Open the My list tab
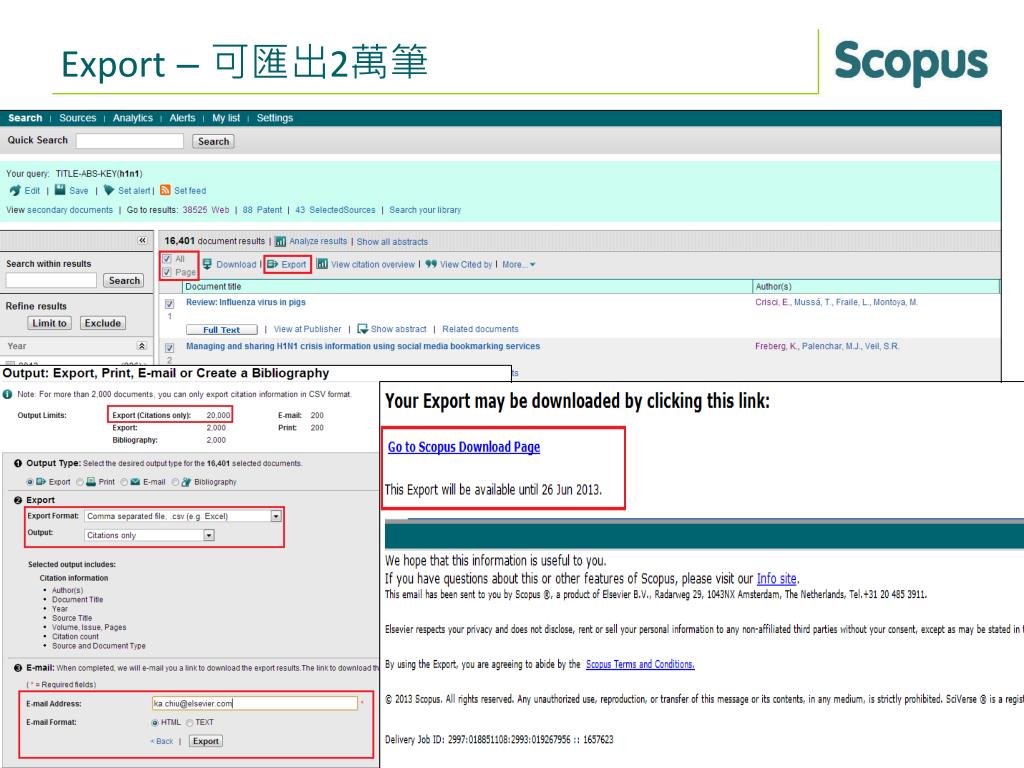This screenshot has height=768, width=1024. point(226,118)
